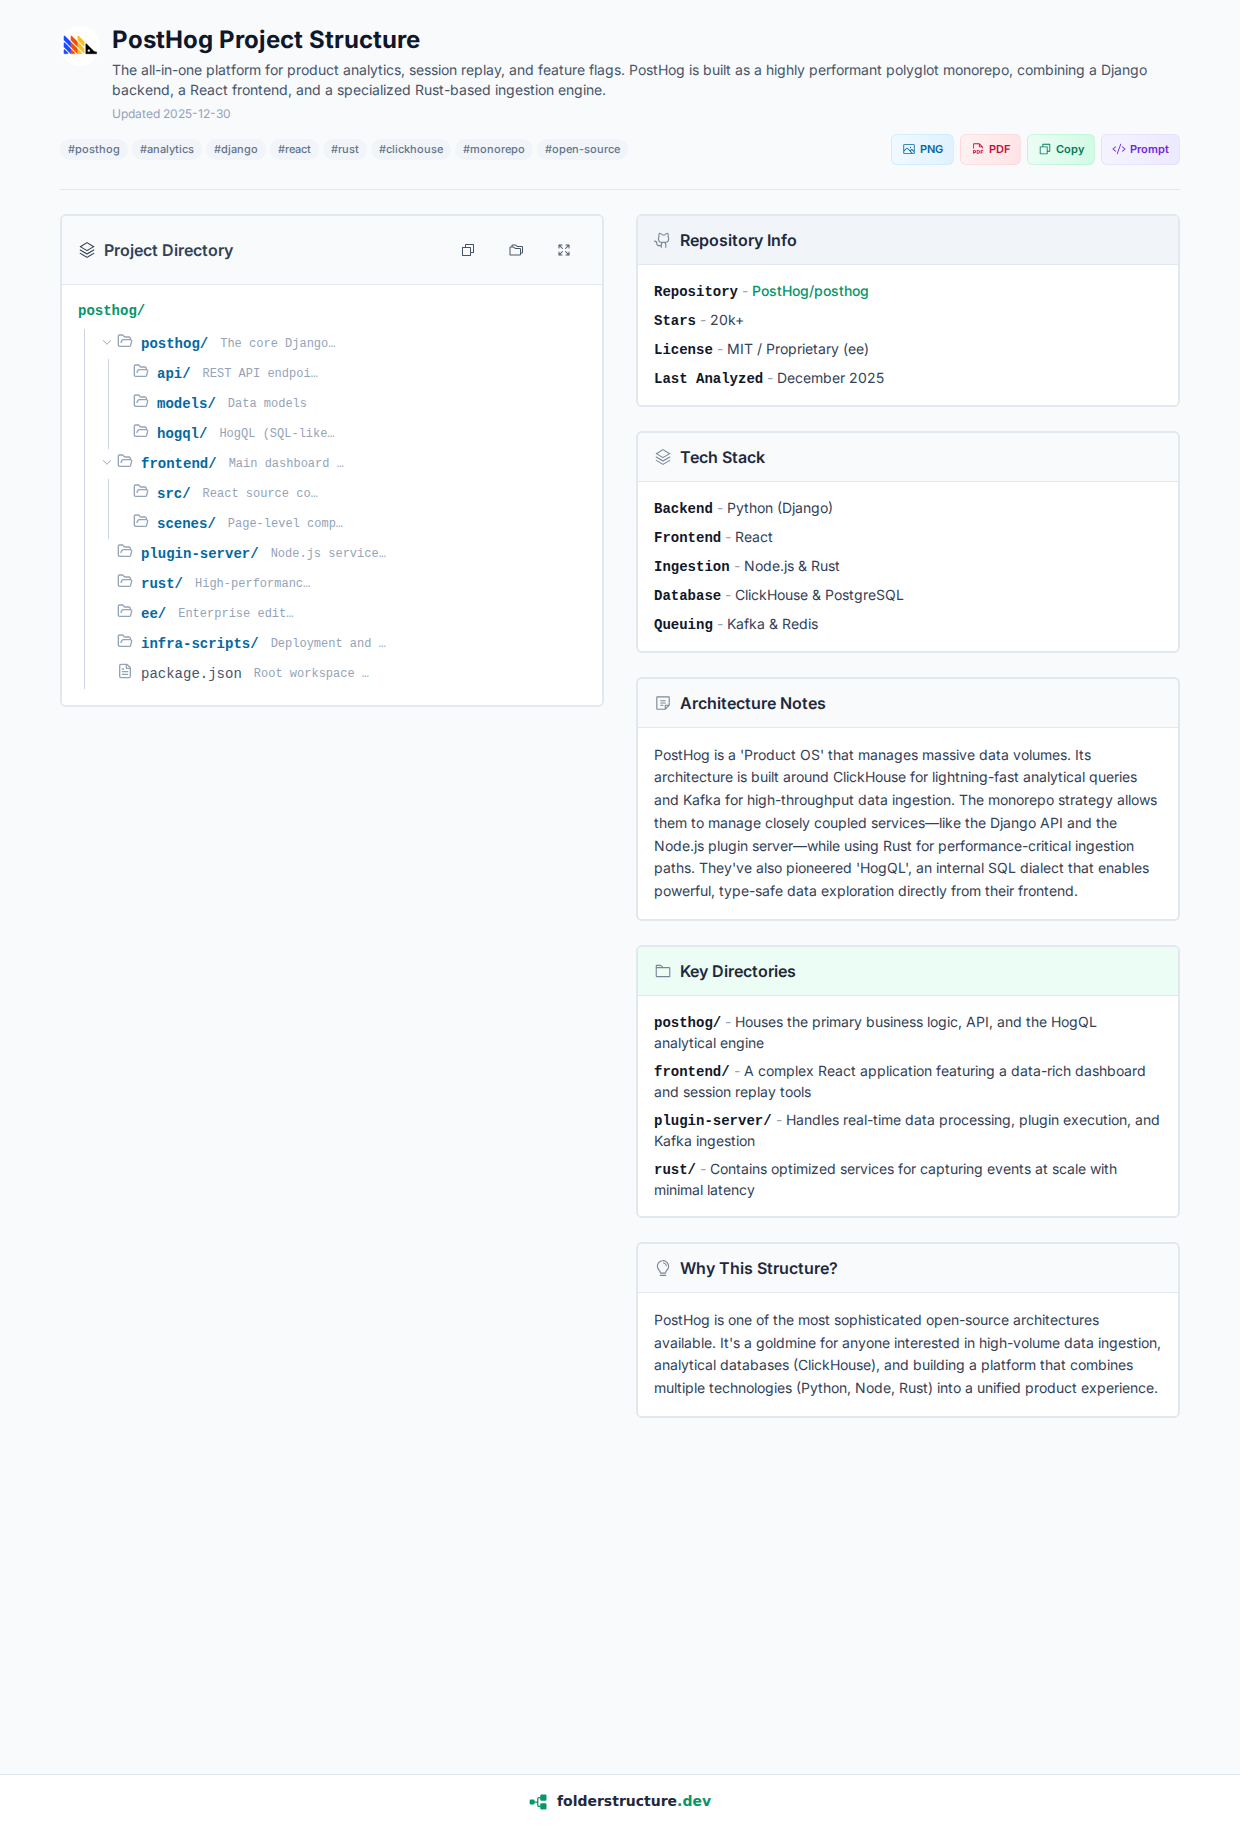
Task: Export the page as PDF
Action: coord(990,149)
